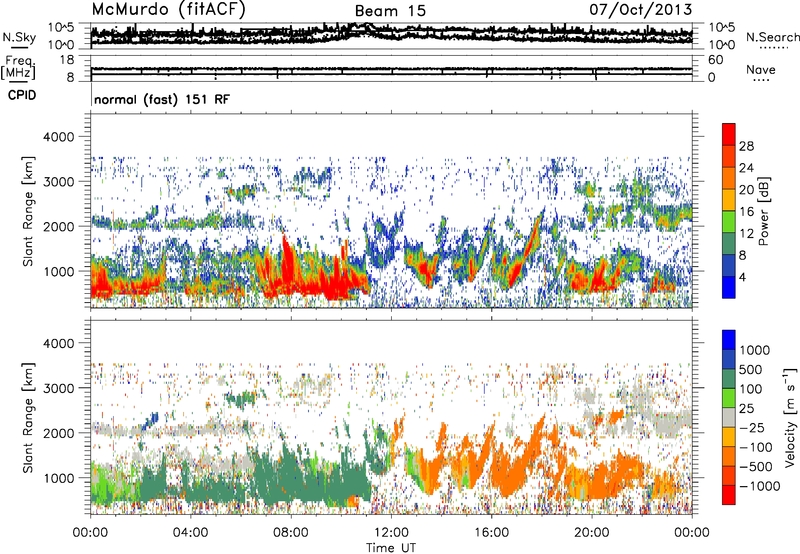
Task: Click the CPID label
Action: 22,95
